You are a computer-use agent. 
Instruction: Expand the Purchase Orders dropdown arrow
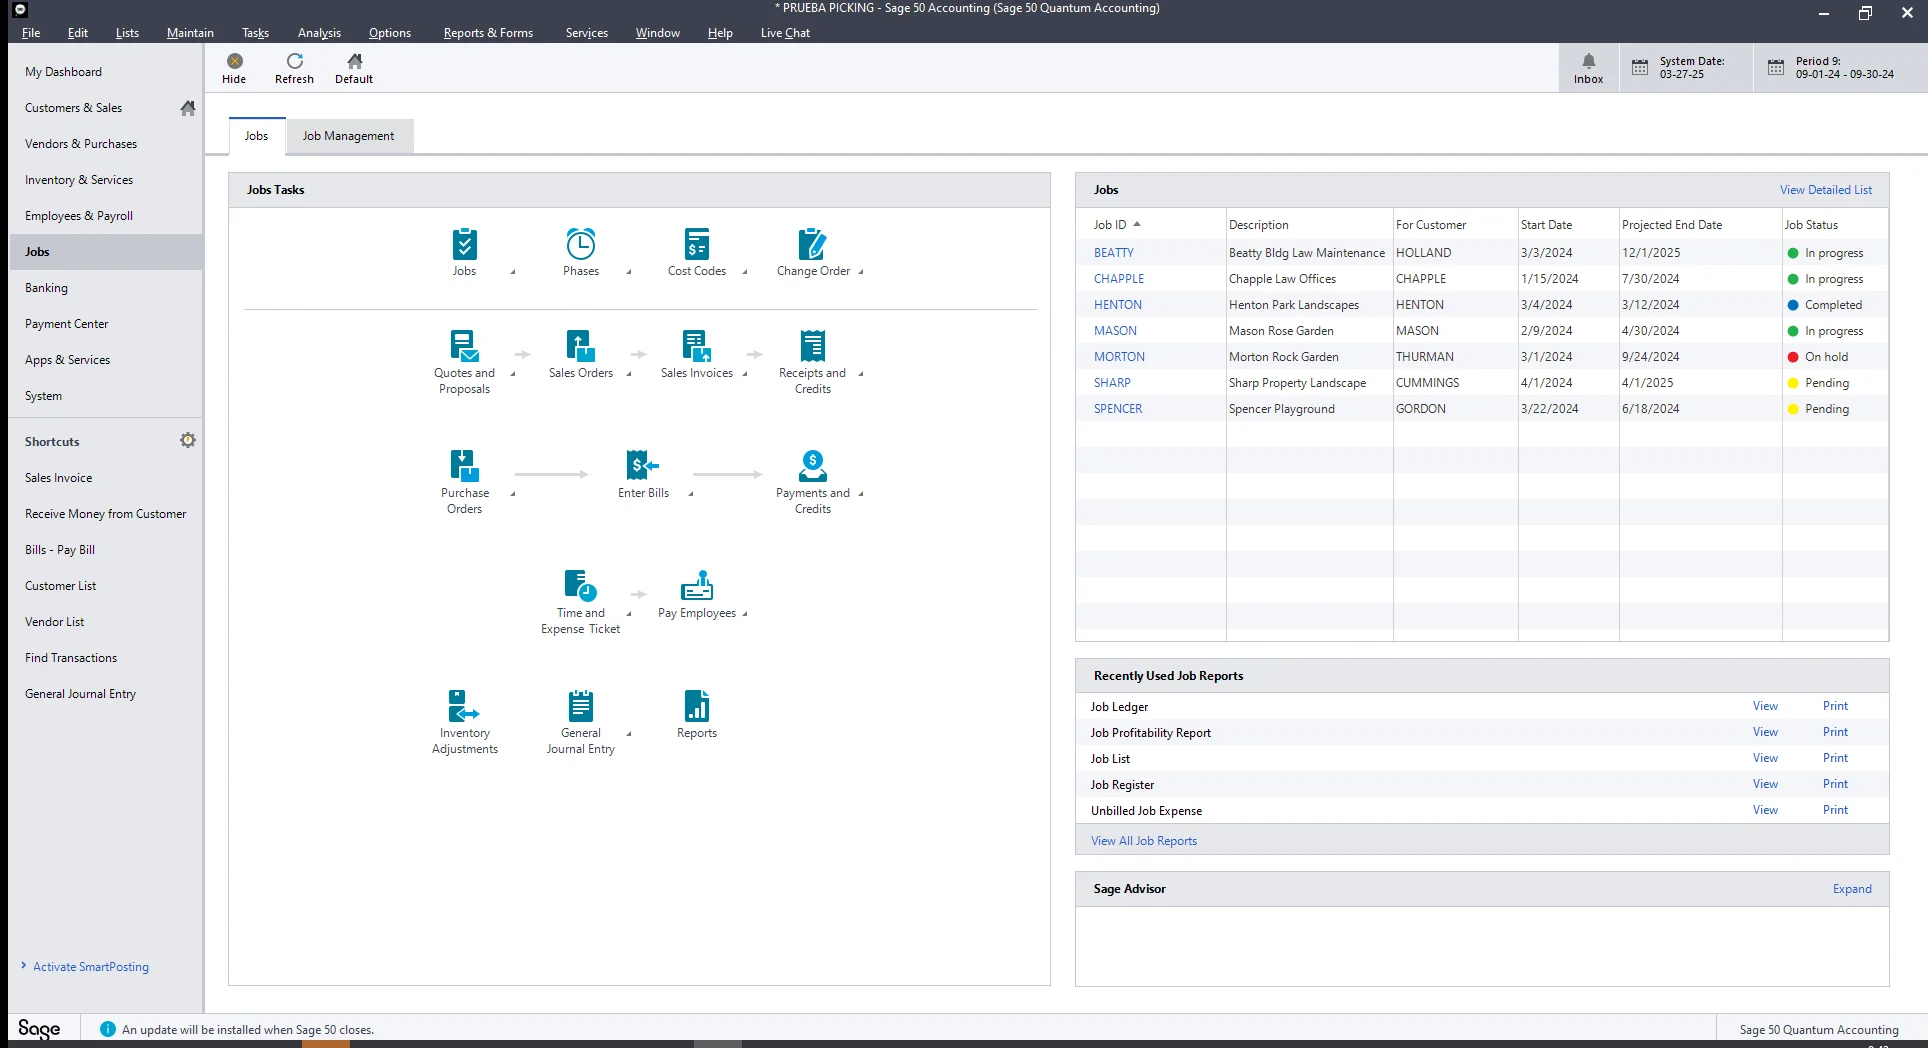(513, 494)
